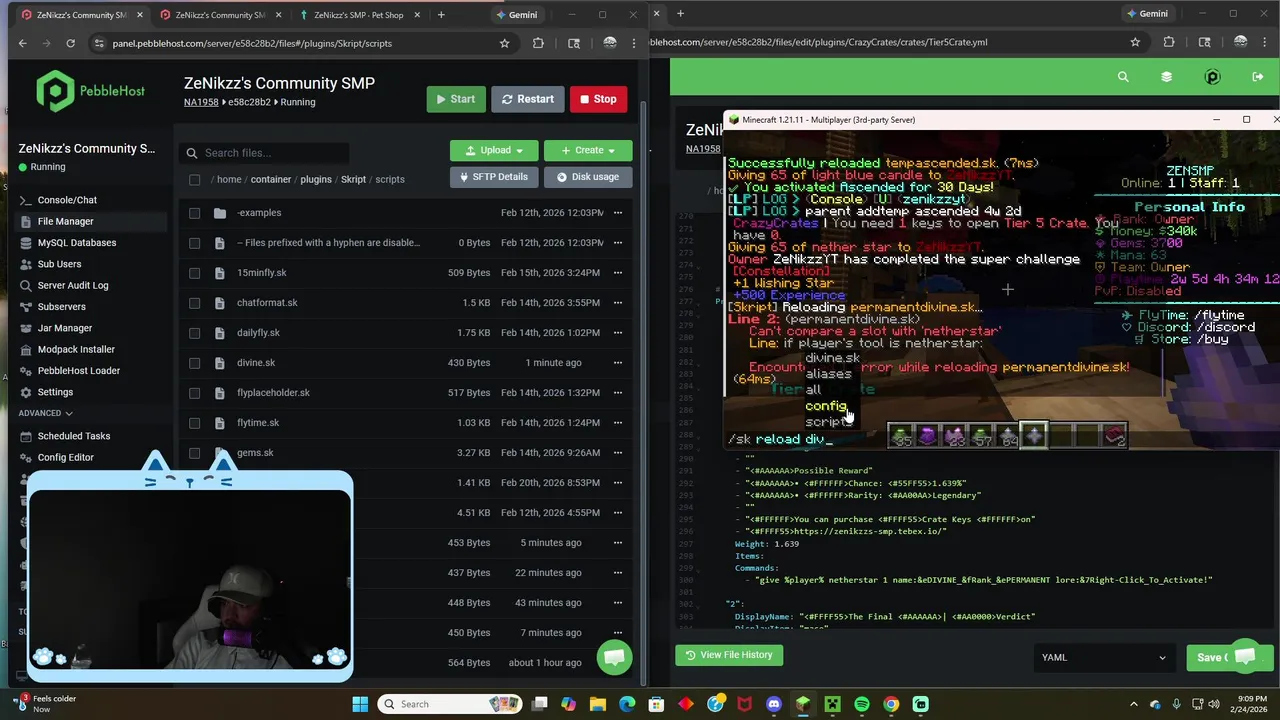This screenshot has width=1280, height=720.
Task: Click Settings gear in sidebar
Action: pos(26,392)
